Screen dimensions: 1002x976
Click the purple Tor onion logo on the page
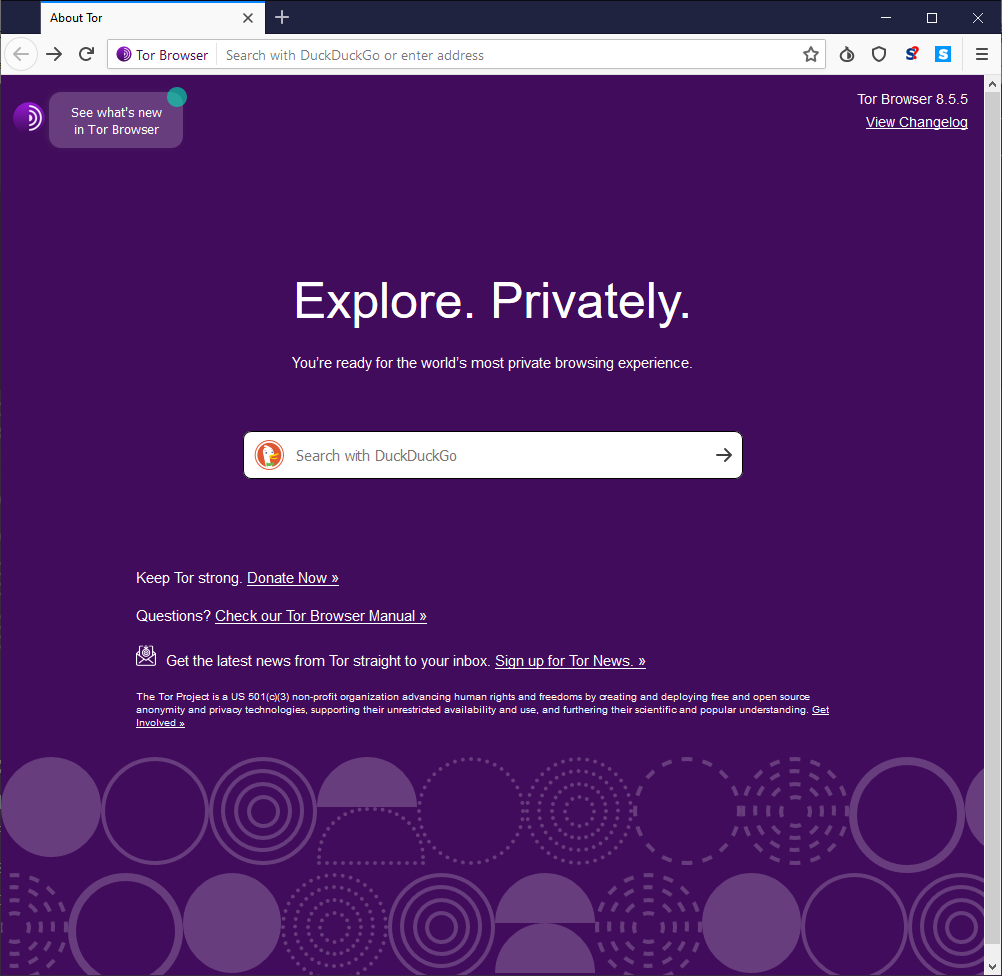pos(28,117)
